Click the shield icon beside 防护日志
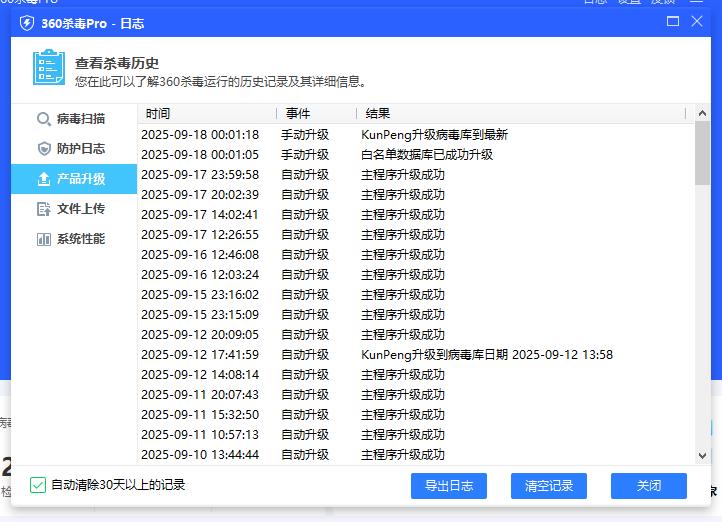This screenshot has height=522, width=722. pyautogui.click(x=44, y=149)
